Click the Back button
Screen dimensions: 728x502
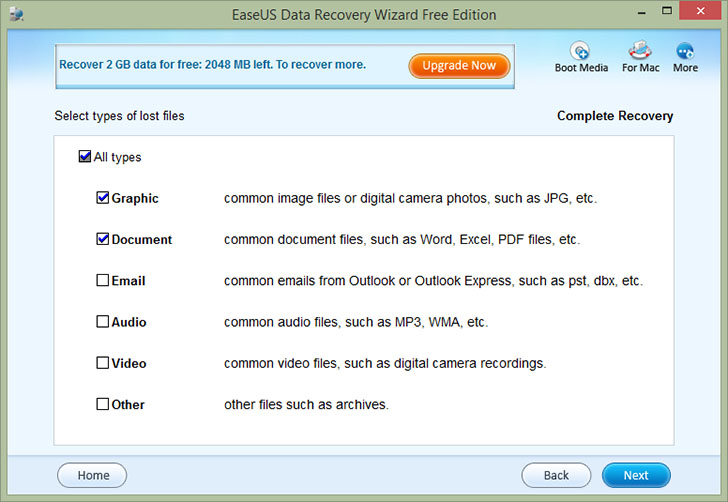(556, 475)
